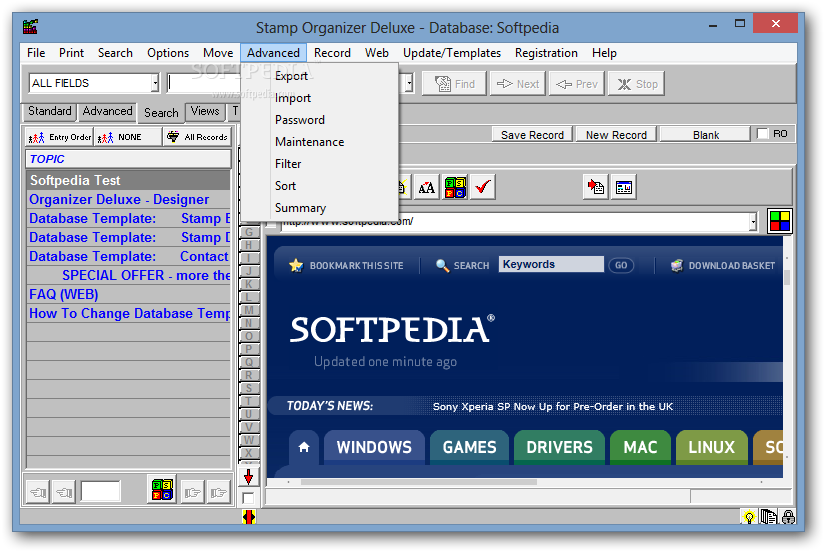Click the red checkmark toolbar icon
The height and width of the screenshot is (552, 825).
483,187
